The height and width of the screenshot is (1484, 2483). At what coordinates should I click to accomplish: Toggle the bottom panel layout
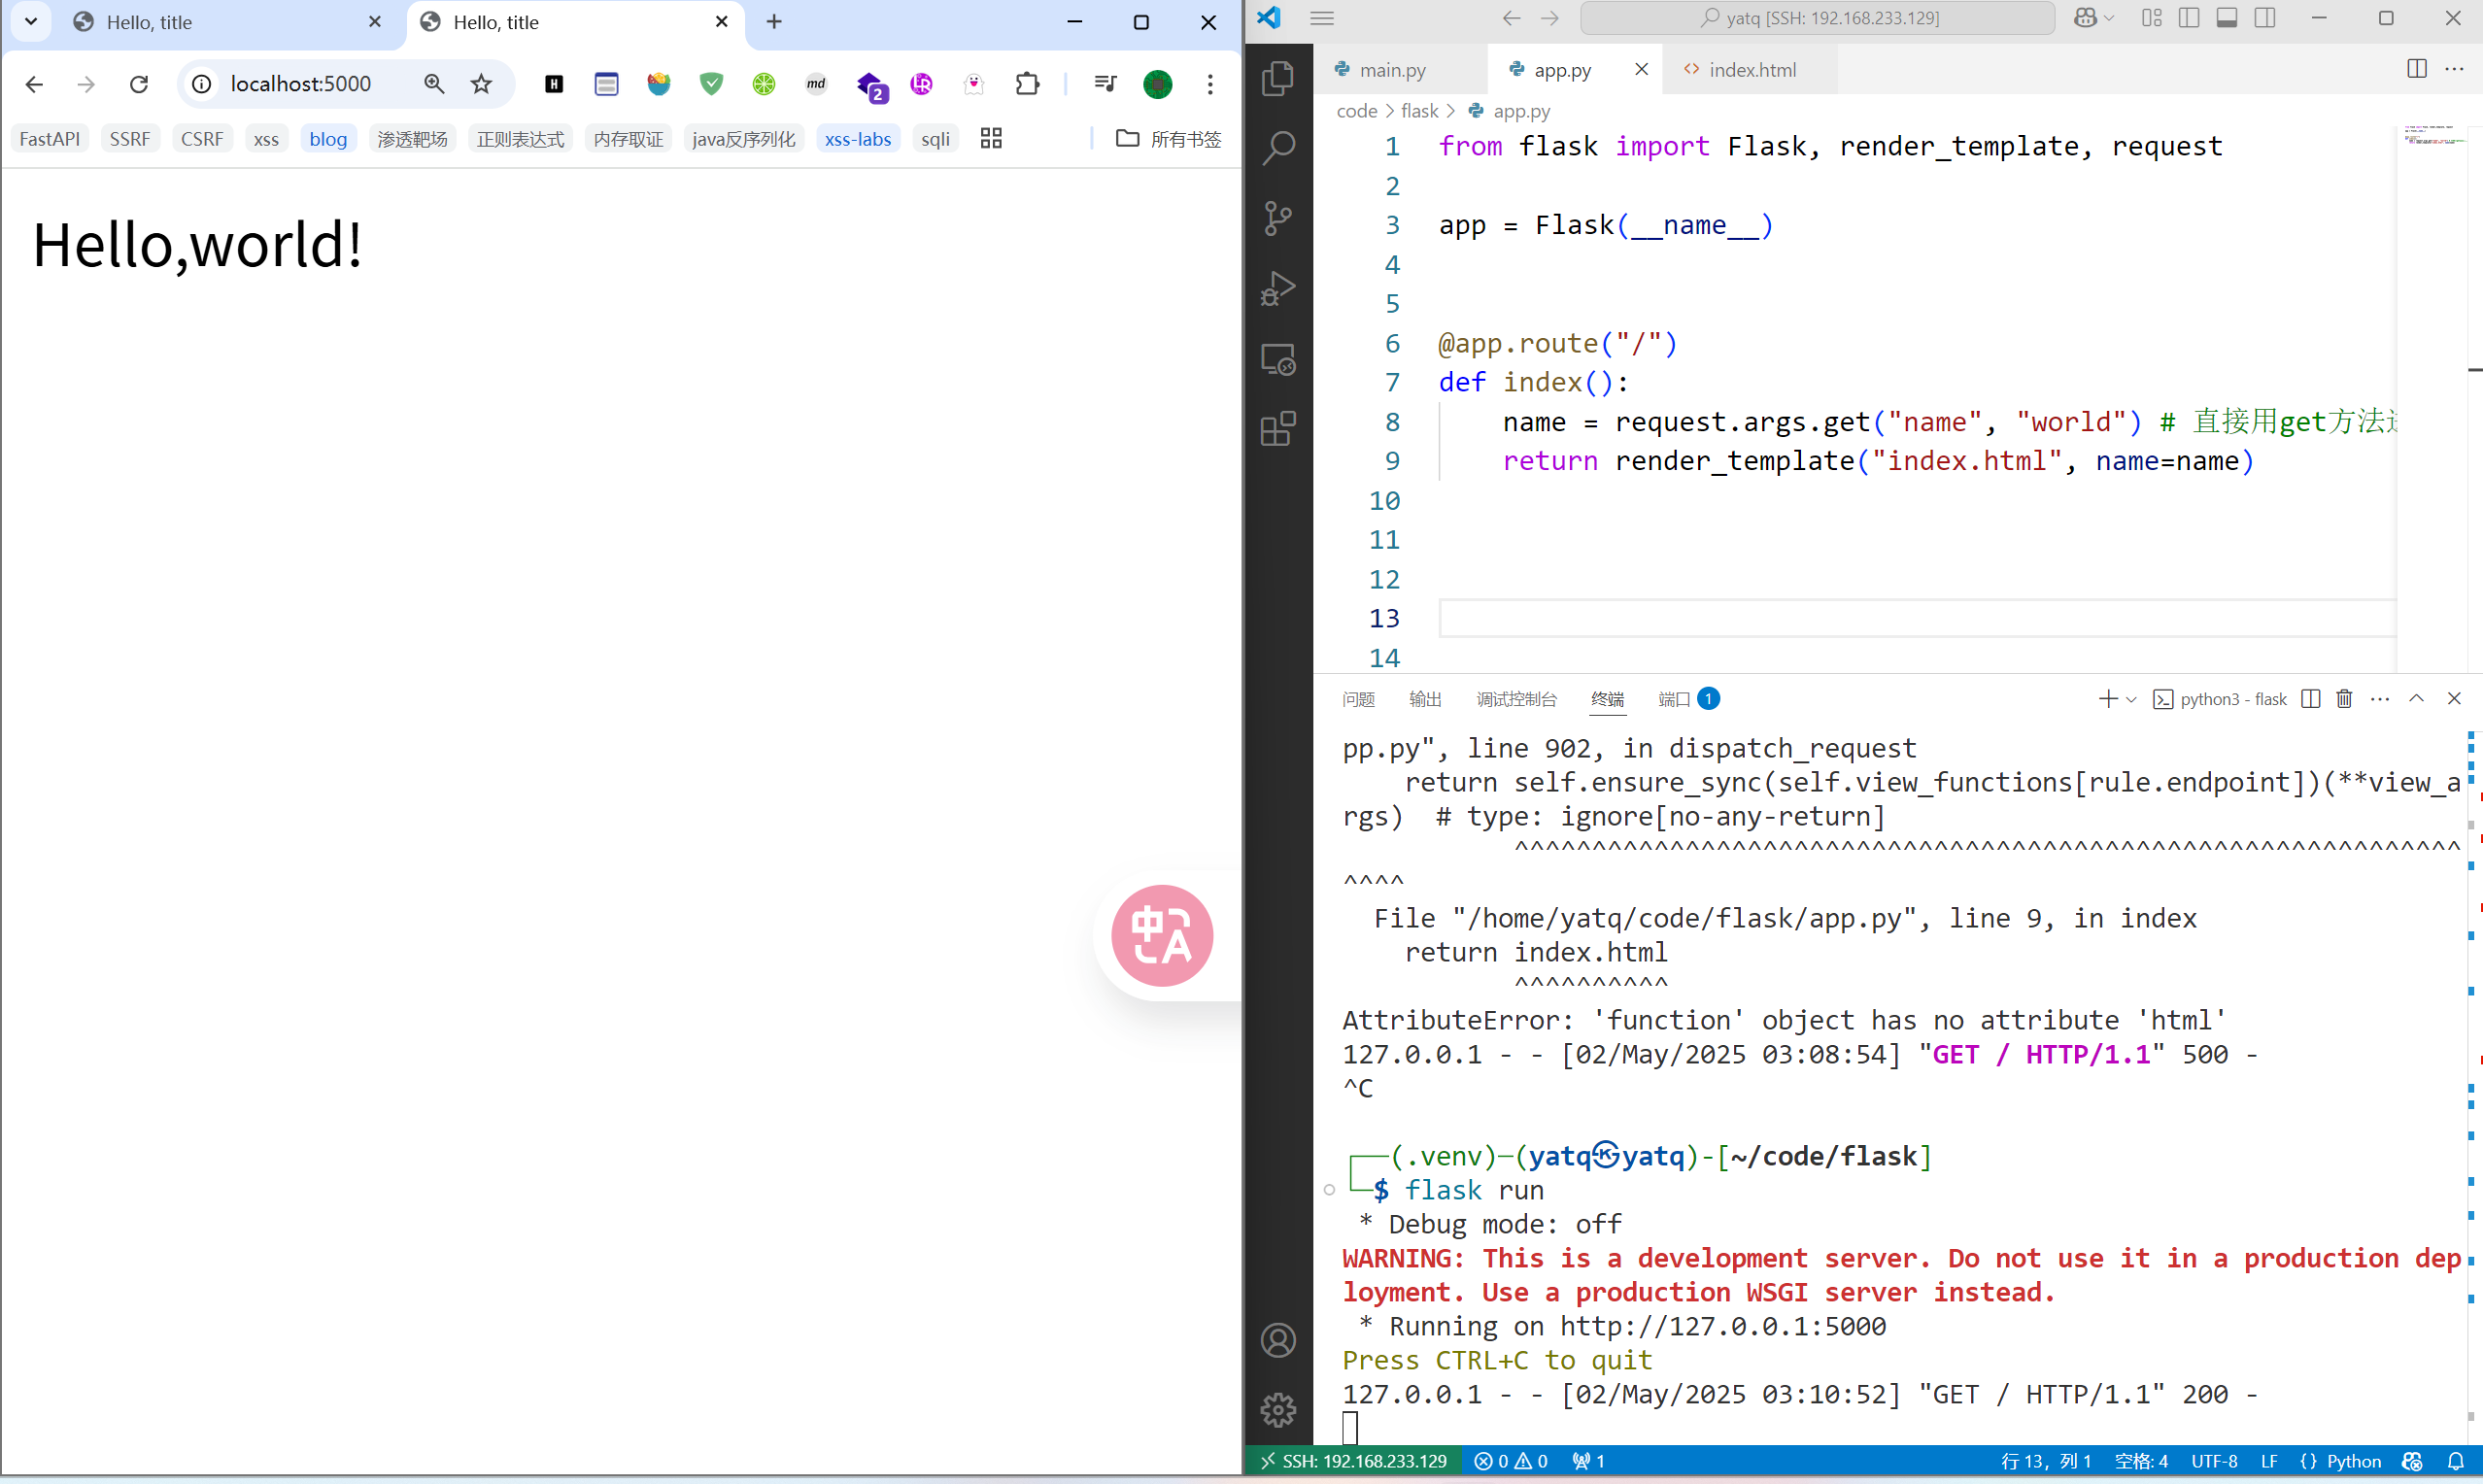(x=2227, y=18)
